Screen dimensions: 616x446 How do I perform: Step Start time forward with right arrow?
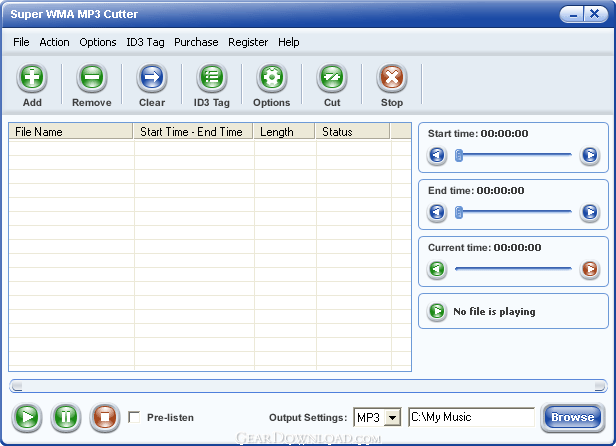click(590, 155)
